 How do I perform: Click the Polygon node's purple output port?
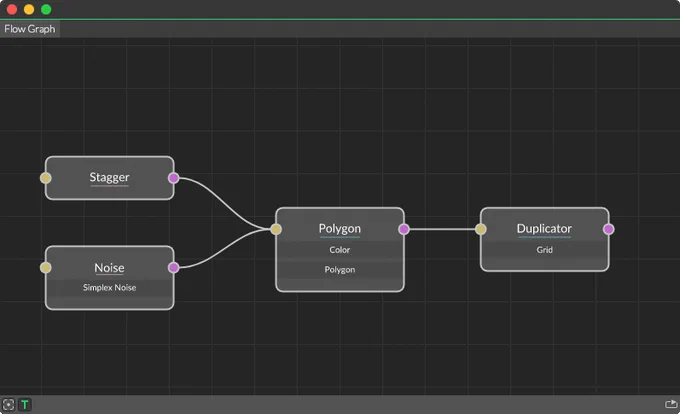[x=404, y=229]
